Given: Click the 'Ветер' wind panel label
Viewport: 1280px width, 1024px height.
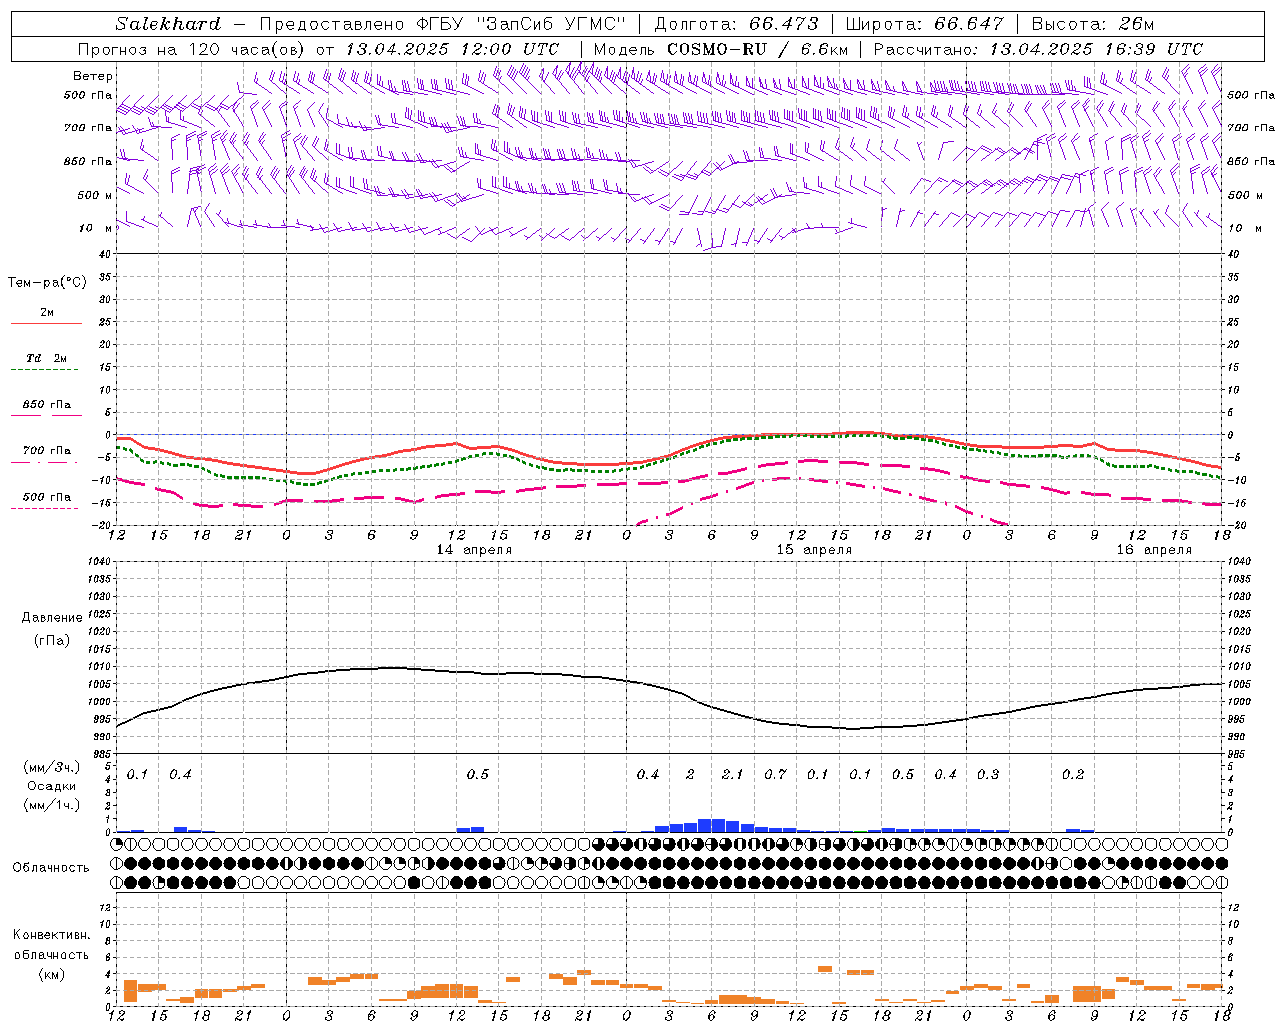Looking at the screenshot, I should click(x=93, y=76).
